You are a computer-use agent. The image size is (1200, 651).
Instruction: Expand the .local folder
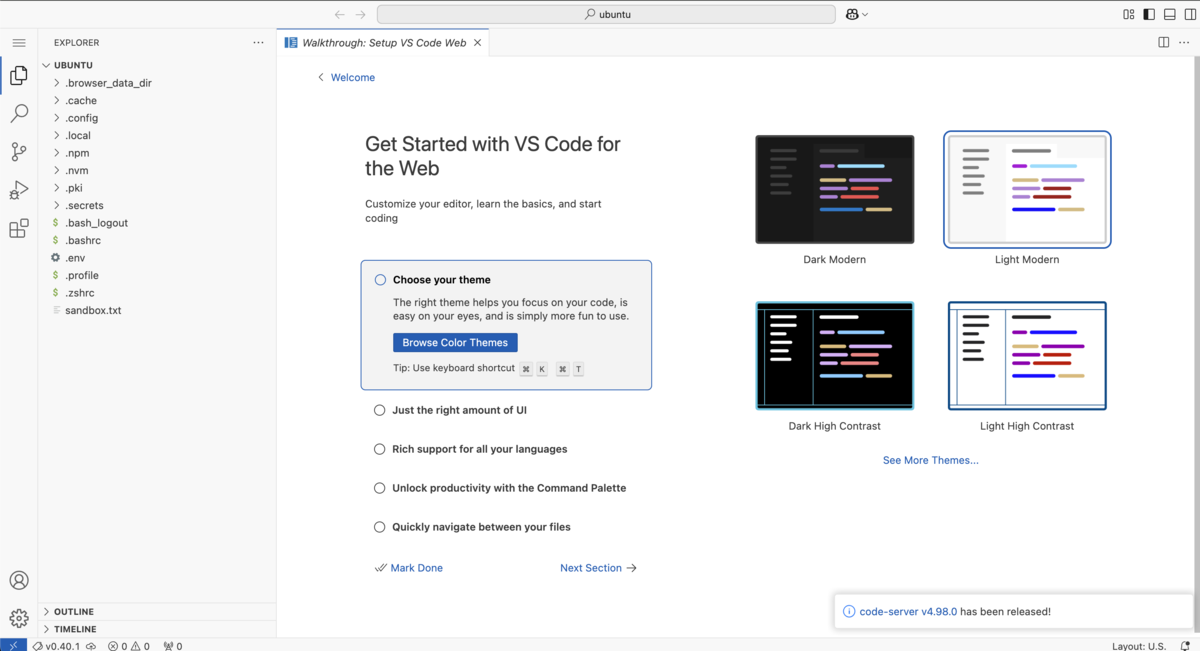57,135
